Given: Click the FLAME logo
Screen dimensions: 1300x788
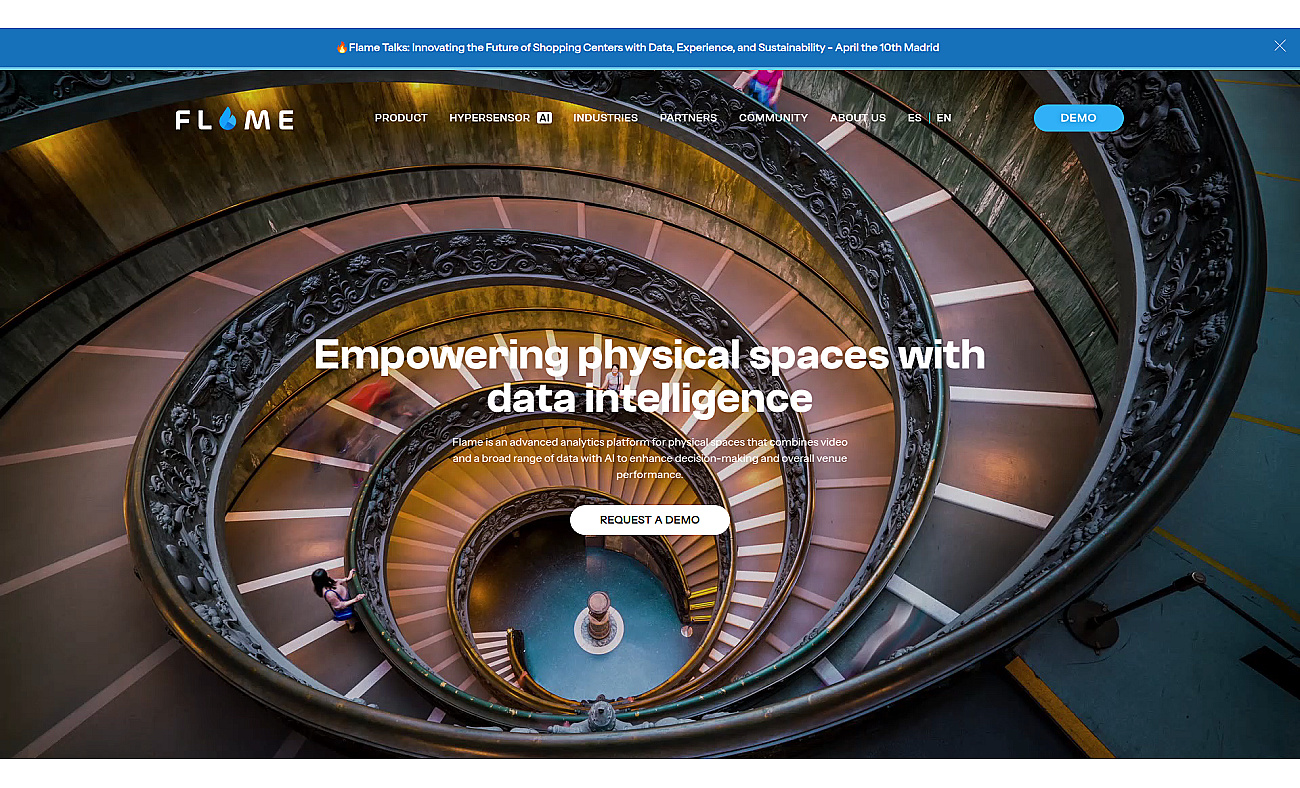Looking at the screenshot, I should (x=235, y=119).
